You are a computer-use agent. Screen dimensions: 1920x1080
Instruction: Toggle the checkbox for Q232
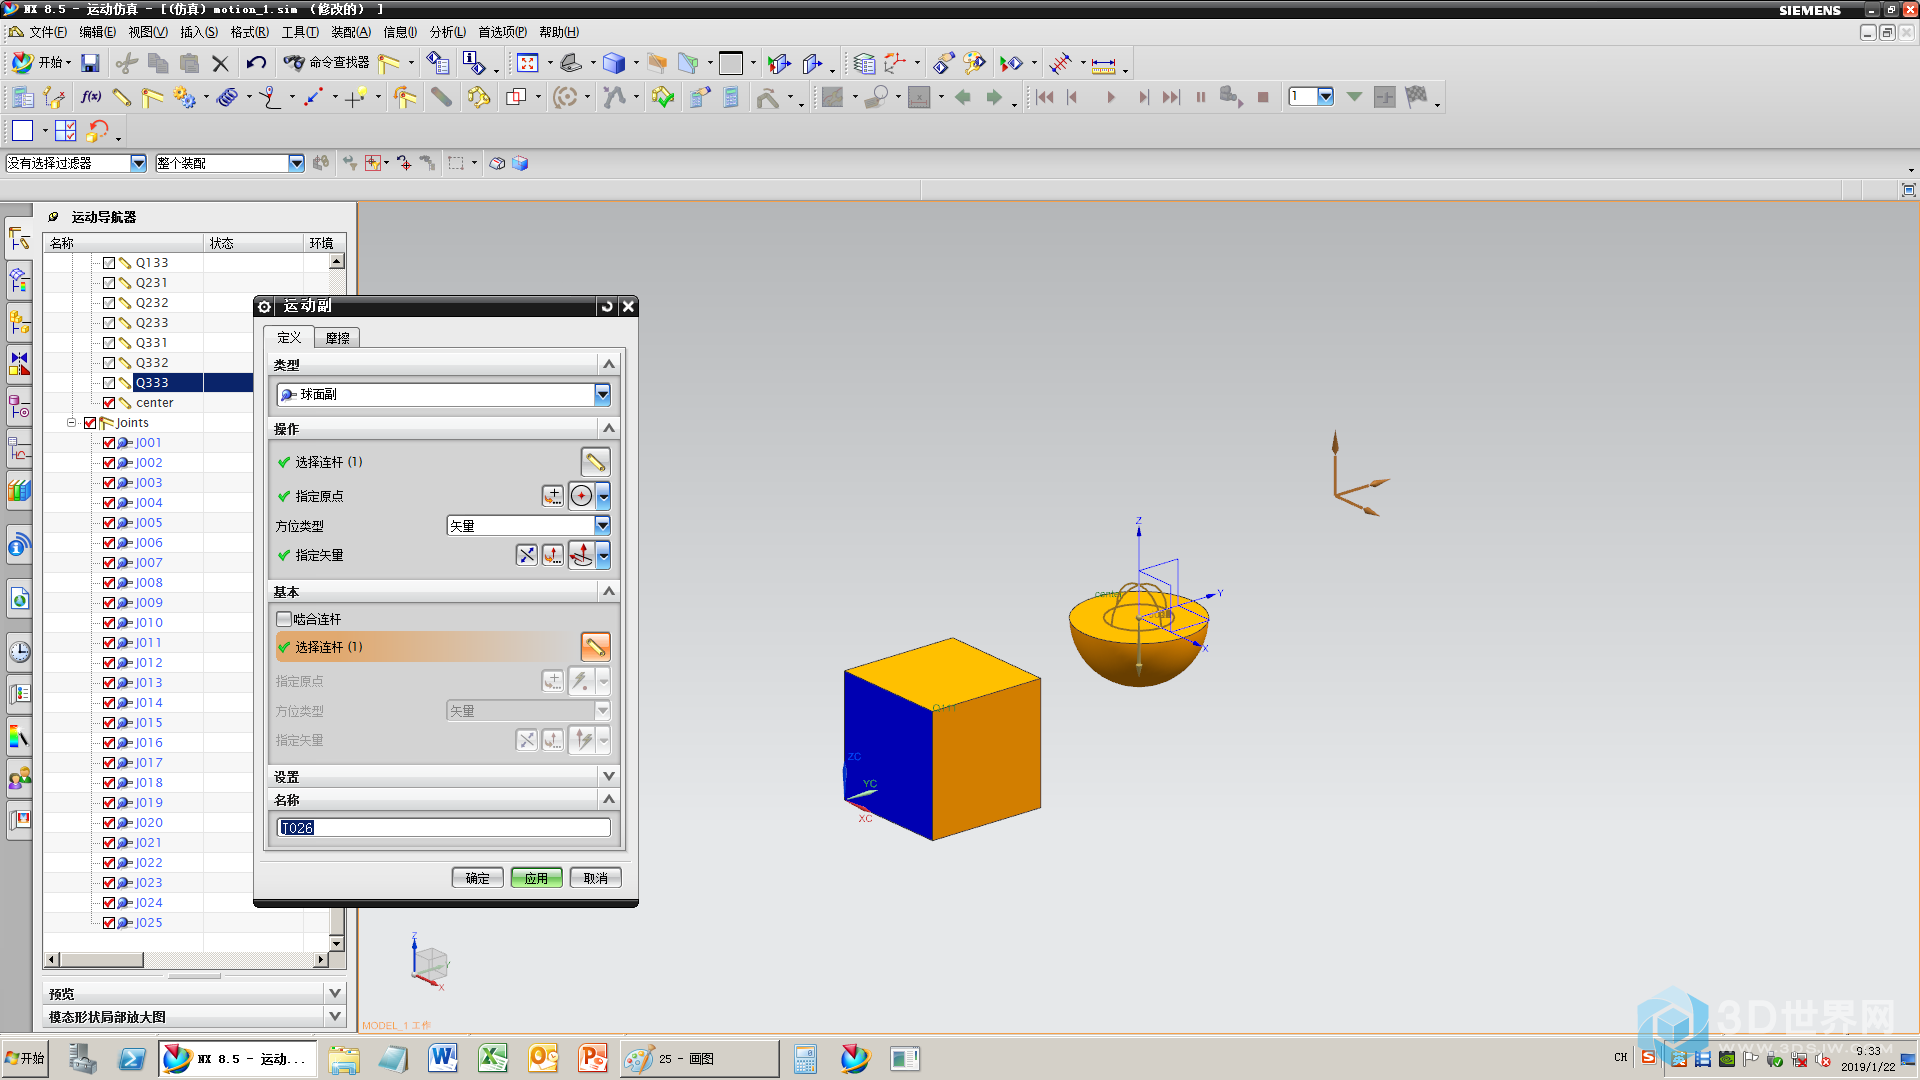point(109,303)
